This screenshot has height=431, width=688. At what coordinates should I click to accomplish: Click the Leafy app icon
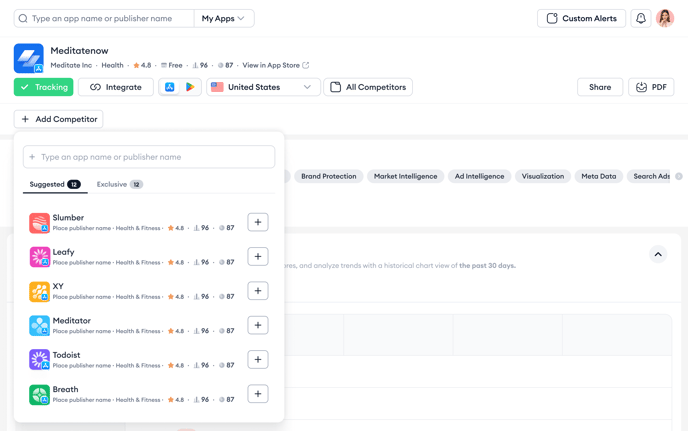point(39,257)
